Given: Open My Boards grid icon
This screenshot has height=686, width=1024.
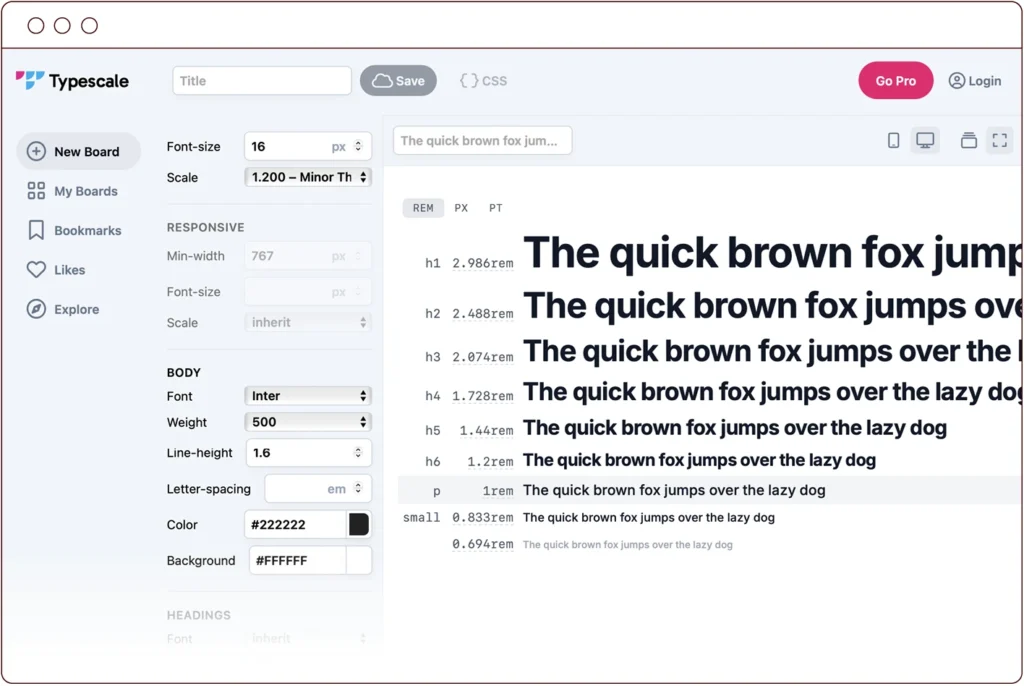Looking at the screenshot, I should (36, 191).
